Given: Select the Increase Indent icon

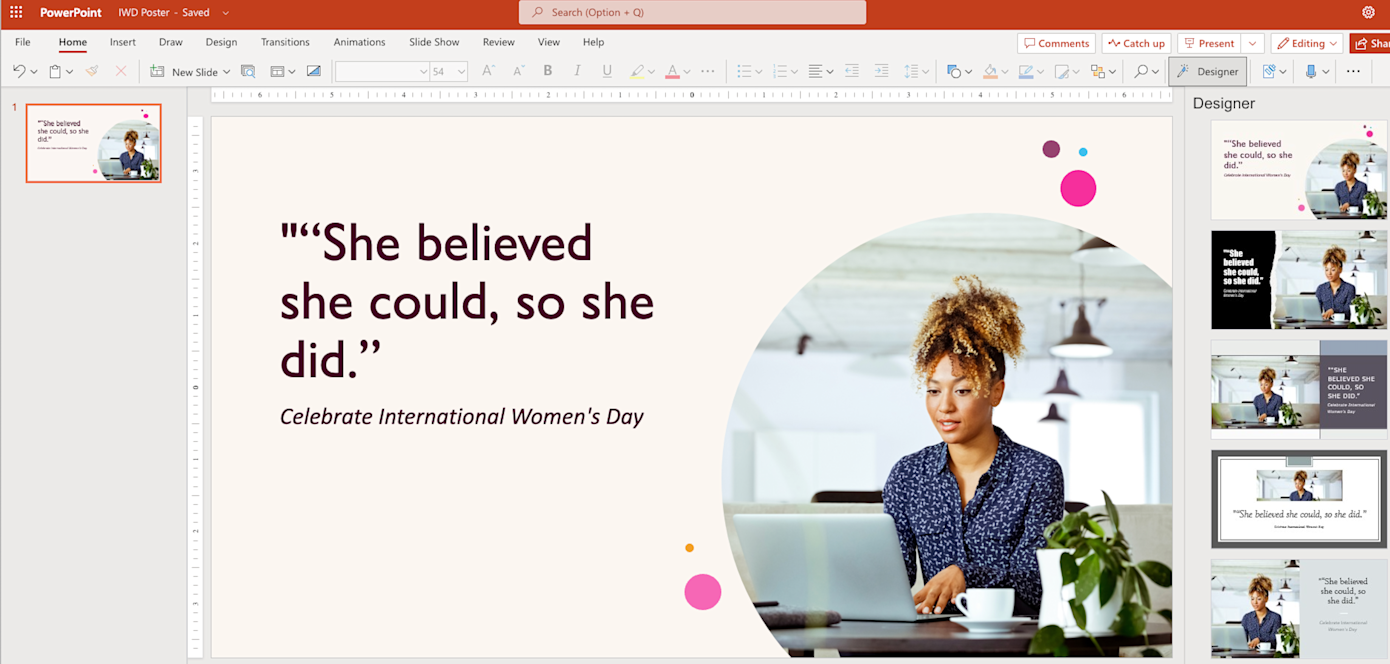Looking at the screenshot, I should (881, 71).
